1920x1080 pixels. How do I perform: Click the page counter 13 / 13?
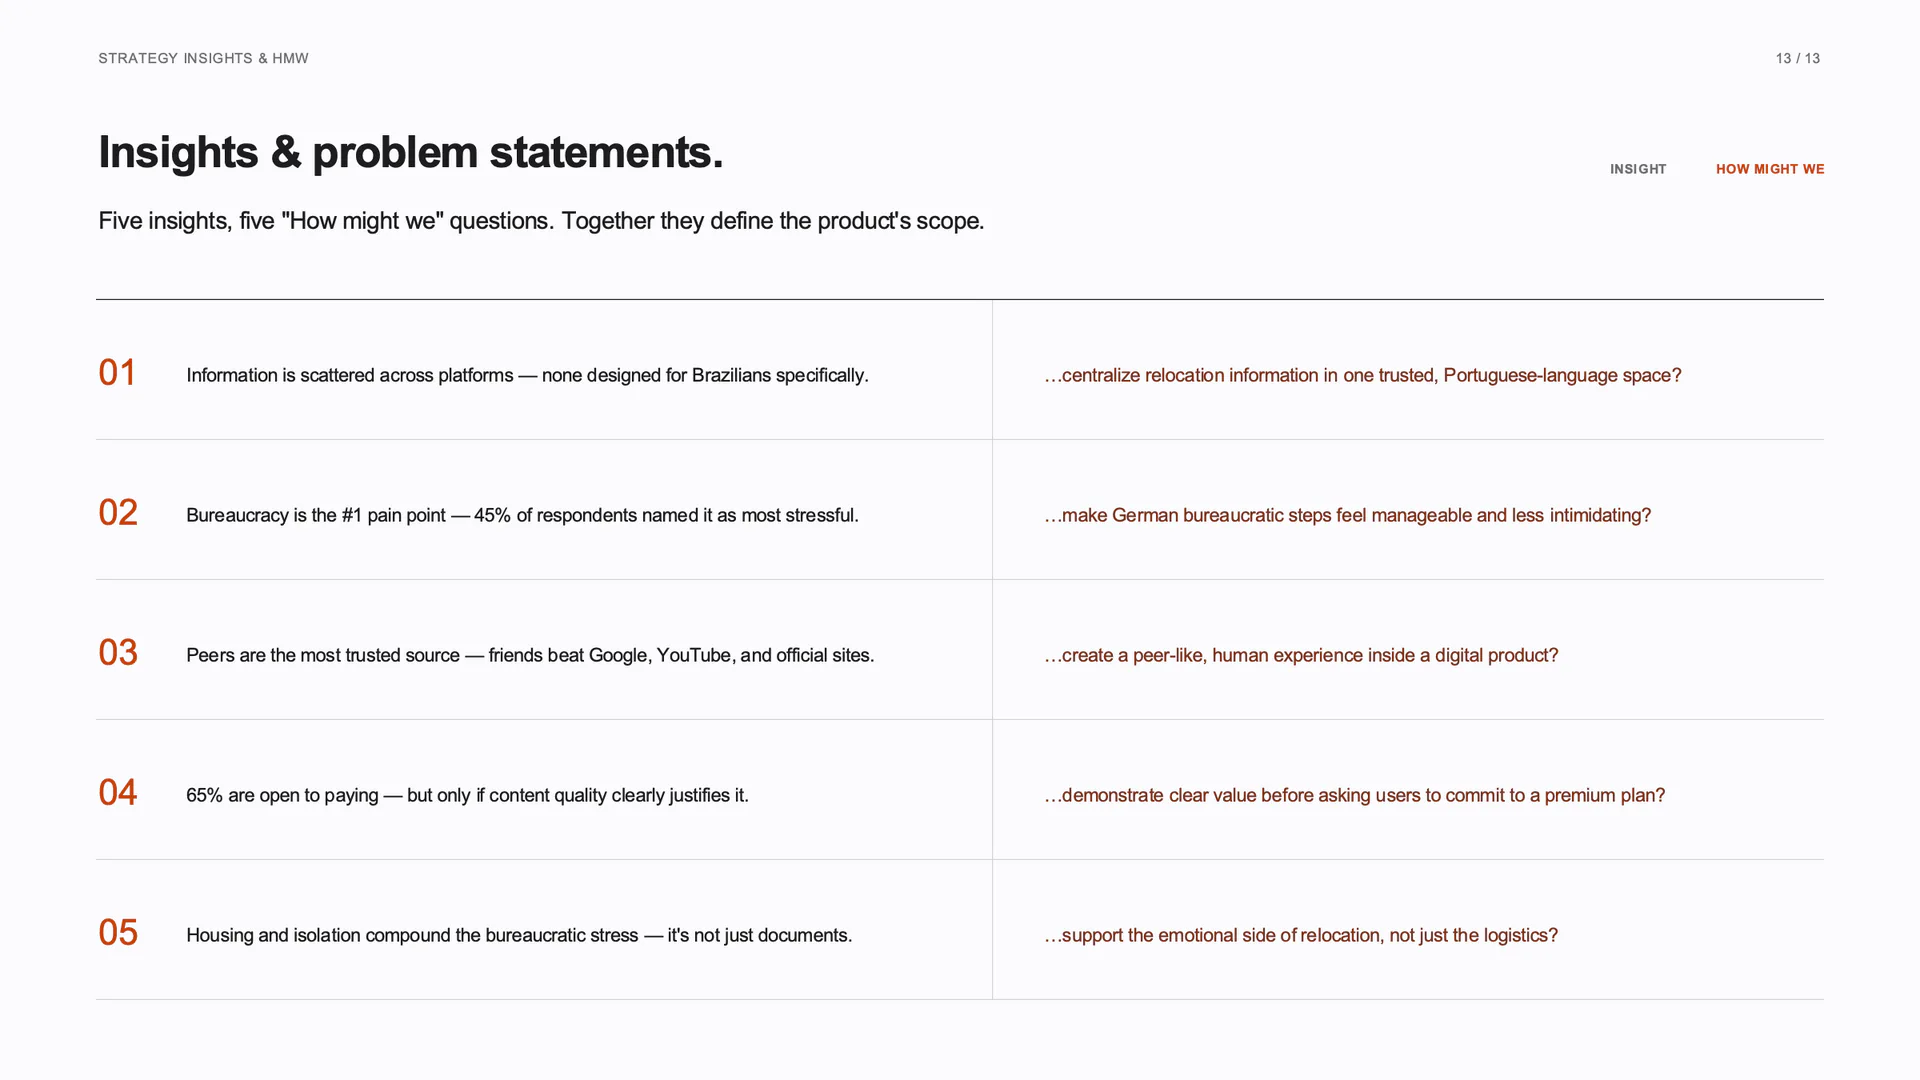1798,58
